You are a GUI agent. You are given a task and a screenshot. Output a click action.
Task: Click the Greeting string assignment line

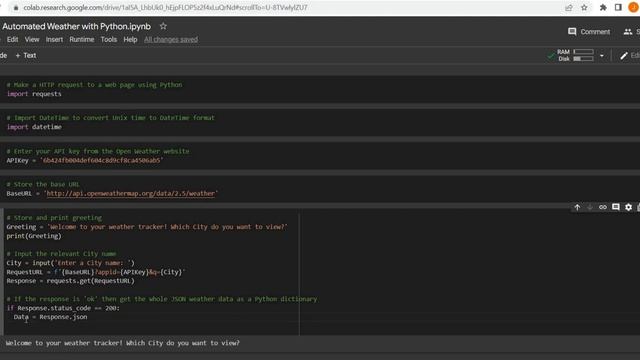point(147,227)
